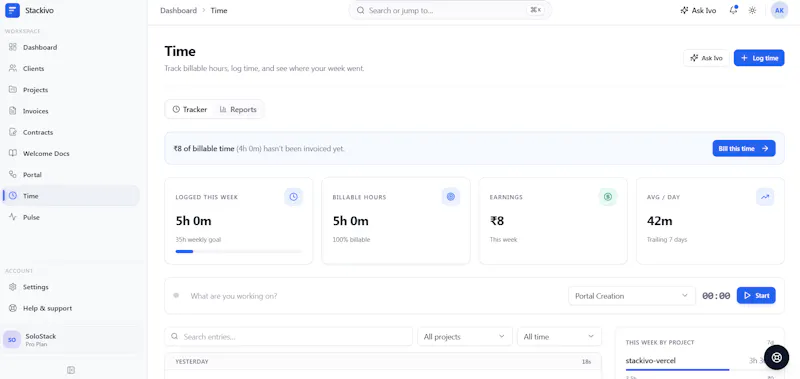Screen dimensions: 800x379
Task: Switch to the Tracker tab
Action: click(190, 109)
